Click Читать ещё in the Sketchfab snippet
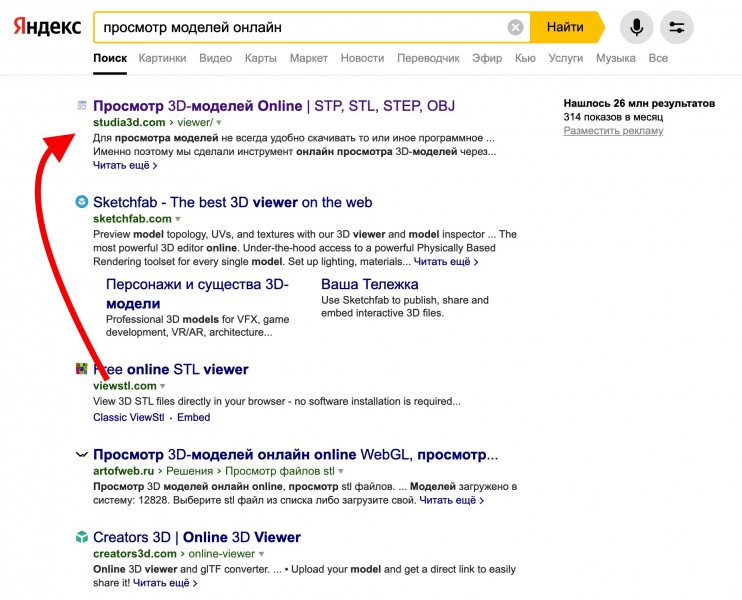Screen dimensions: 742x600 pyautogui.click(x=446, y=262)
